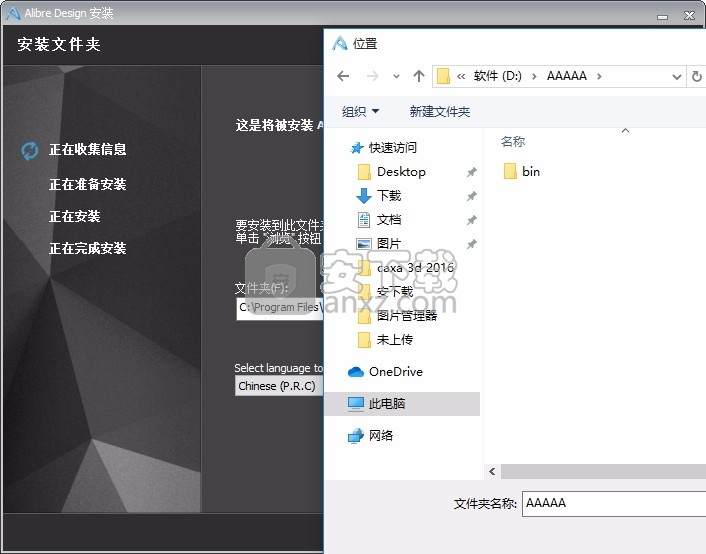Open caxa 3d 2016 folder
Image resolution: width=706 pixels, height=554 pixels.
coord(415,268)
